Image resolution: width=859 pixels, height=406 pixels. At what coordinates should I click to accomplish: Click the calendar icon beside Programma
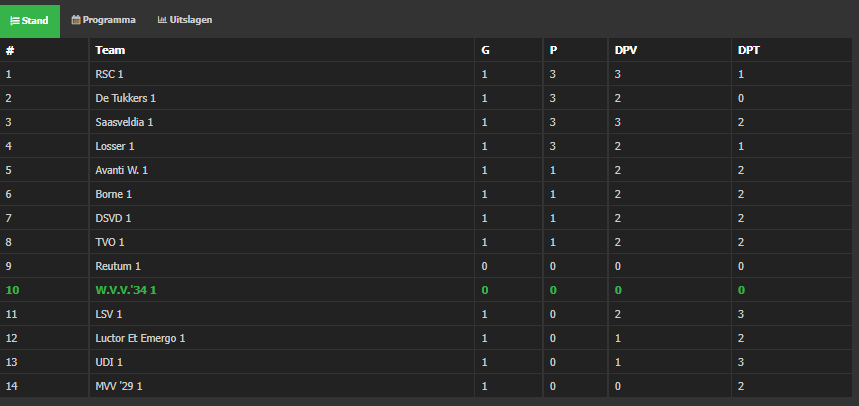(76, 20)
